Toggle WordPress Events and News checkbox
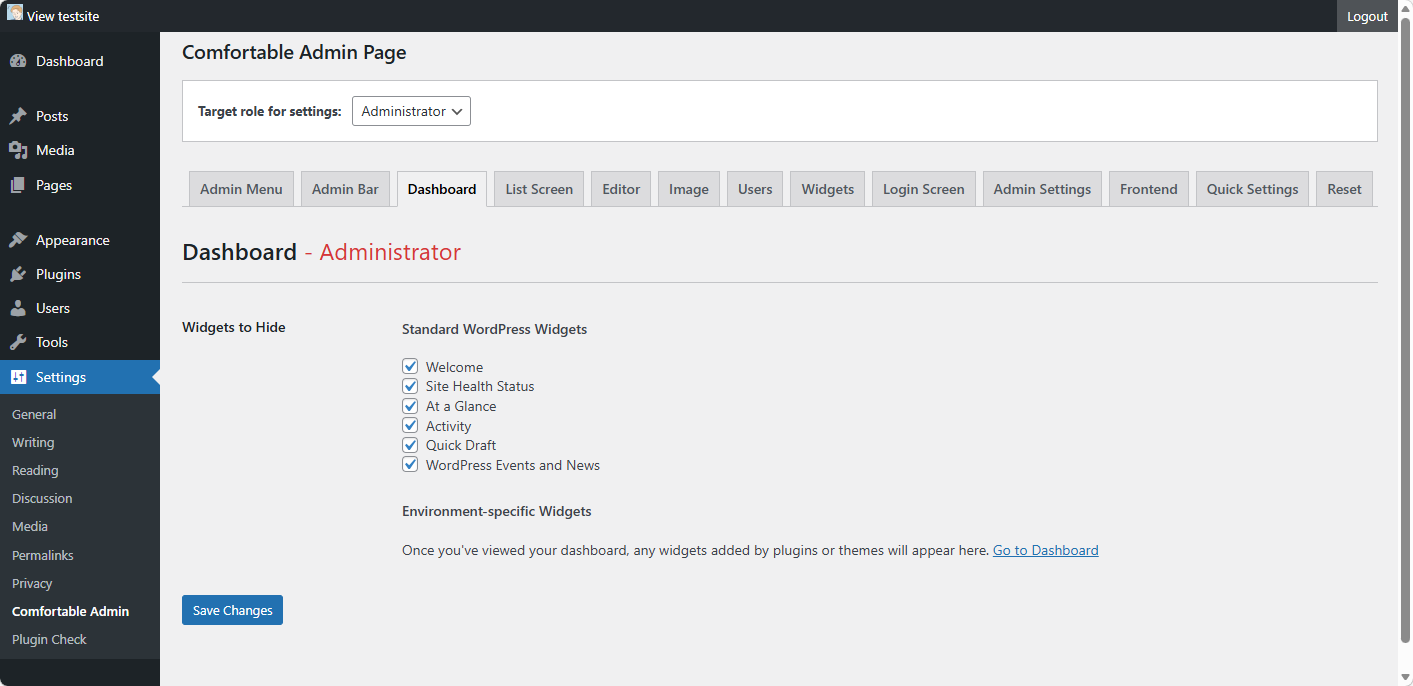The width and height of the screenshot is (1413, 686). [410, 465]
